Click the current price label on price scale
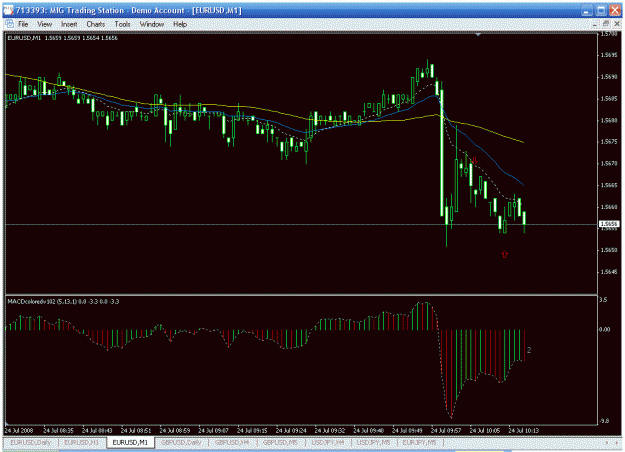This screenshot has height=452, width=625. click(x=609, y=224)
